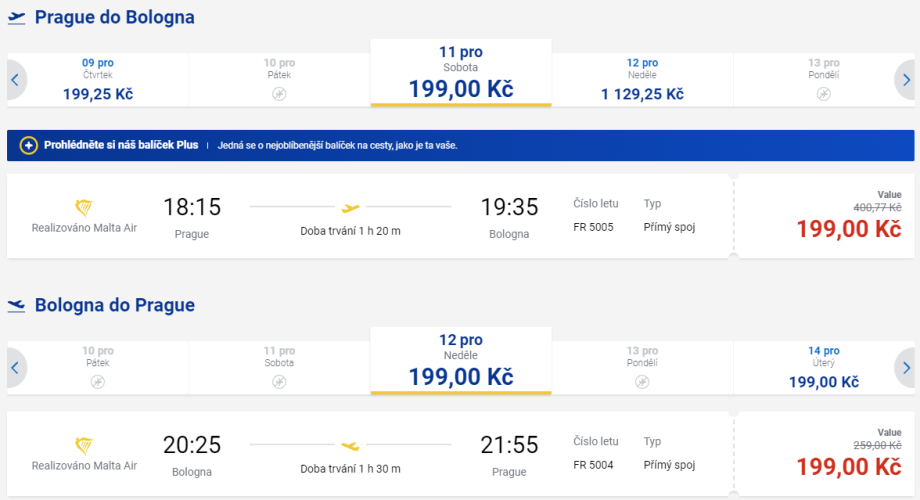Screen dimensions: 920x500
Task: Click the no-flight icon under 10 pro Pátek outbound
Action: coord(279,94)
